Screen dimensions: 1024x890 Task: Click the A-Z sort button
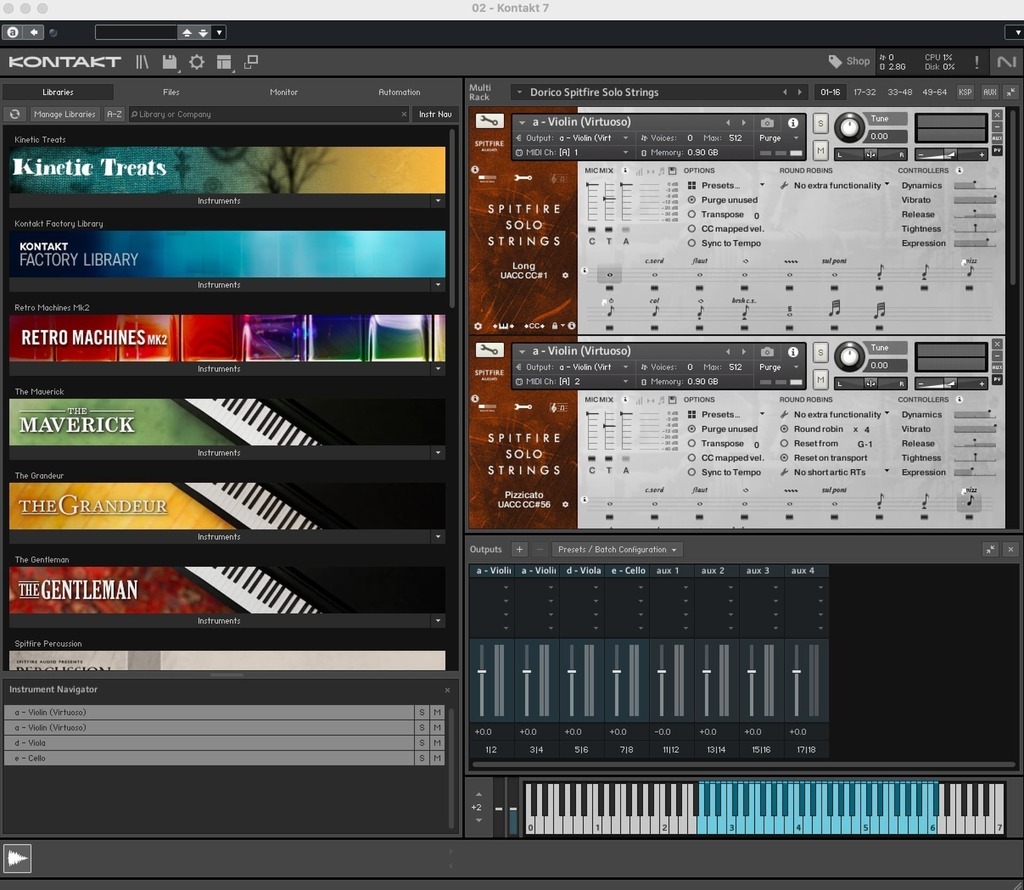[114, 114]
